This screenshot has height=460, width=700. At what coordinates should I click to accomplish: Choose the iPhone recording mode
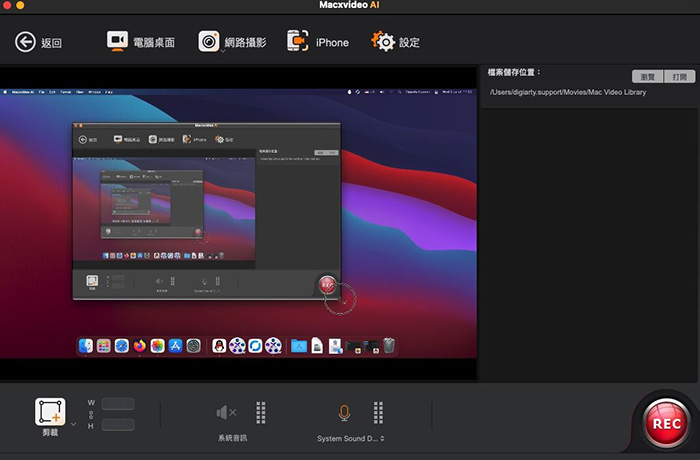[317, 42]
